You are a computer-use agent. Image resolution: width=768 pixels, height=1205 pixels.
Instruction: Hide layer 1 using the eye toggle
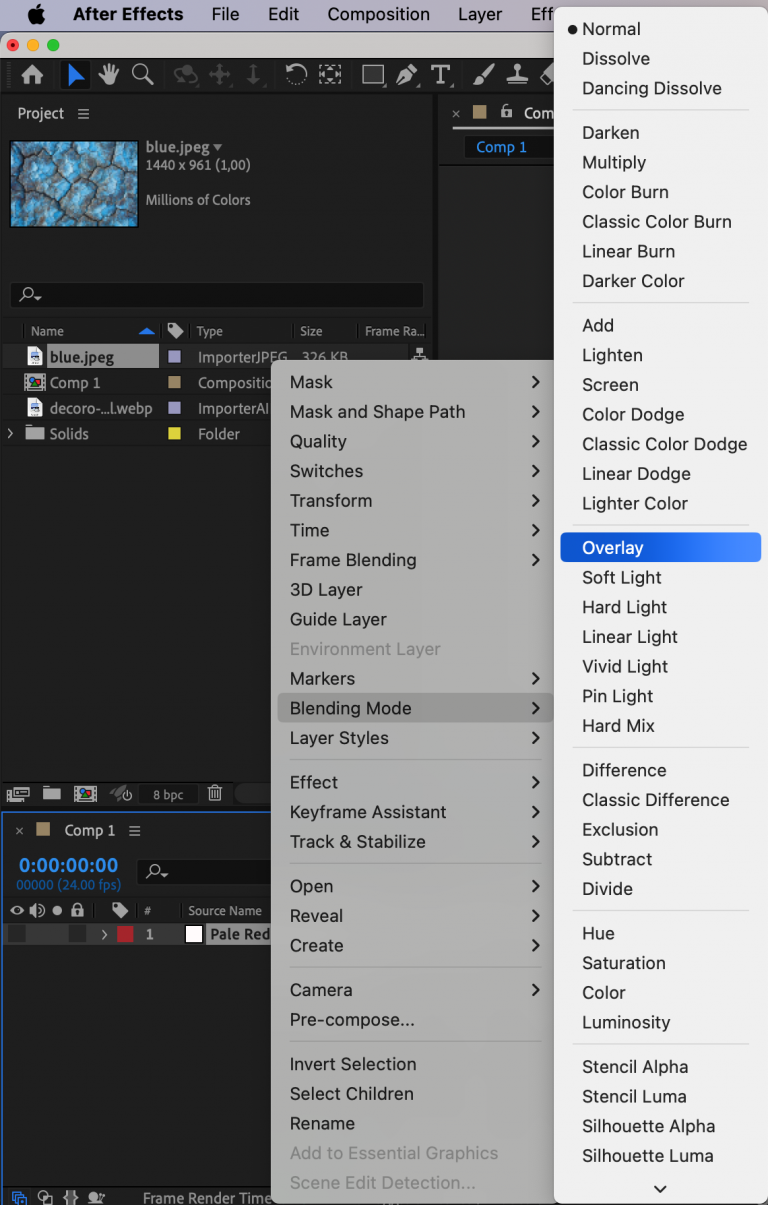click(16, 934)
